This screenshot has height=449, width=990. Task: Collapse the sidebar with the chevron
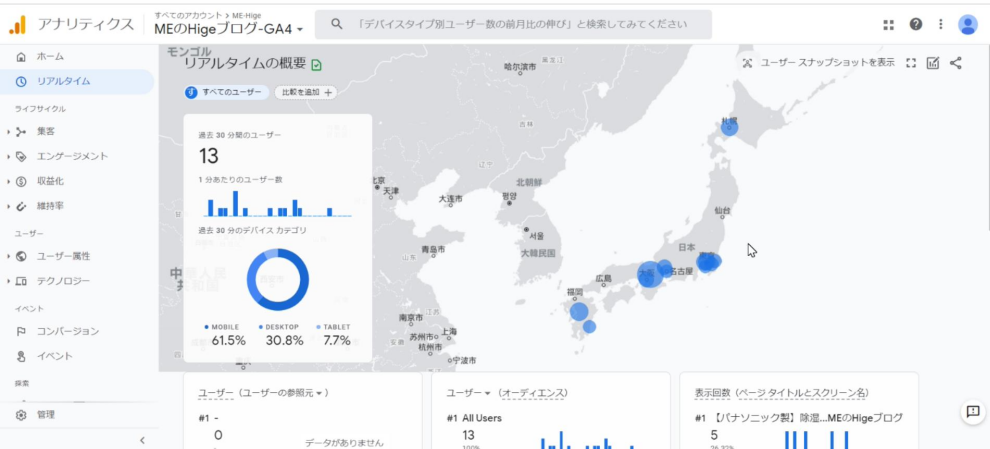click(x=142, y=440)
